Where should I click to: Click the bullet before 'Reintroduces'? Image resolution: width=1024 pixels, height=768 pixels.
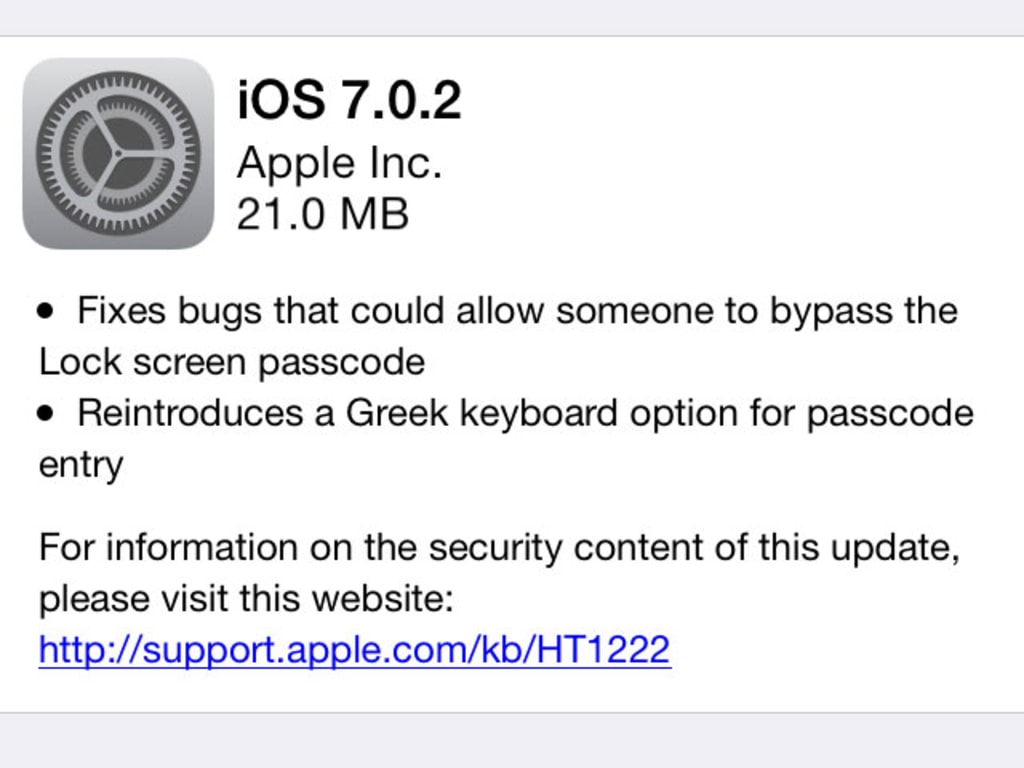coord(46,414)
